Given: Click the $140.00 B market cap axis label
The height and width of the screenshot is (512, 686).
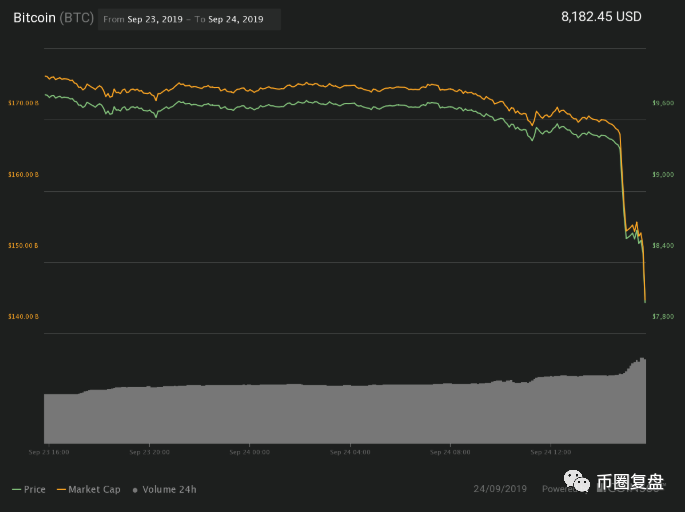Looking at the screenshot, I should 23,316.
